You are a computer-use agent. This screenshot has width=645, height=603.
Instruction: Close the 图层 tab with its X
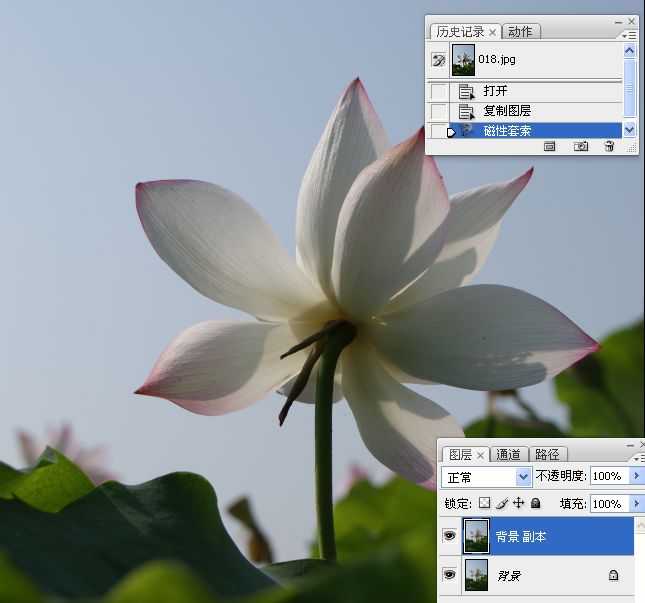(480, 455)
